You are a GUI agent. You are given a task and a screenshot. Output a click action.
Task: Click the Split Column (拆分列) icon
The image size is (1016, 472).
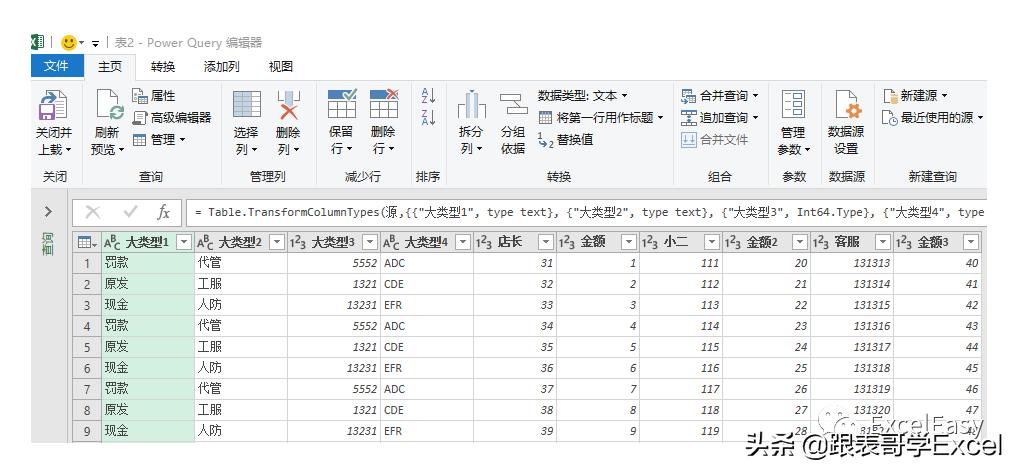pos(471,104)
